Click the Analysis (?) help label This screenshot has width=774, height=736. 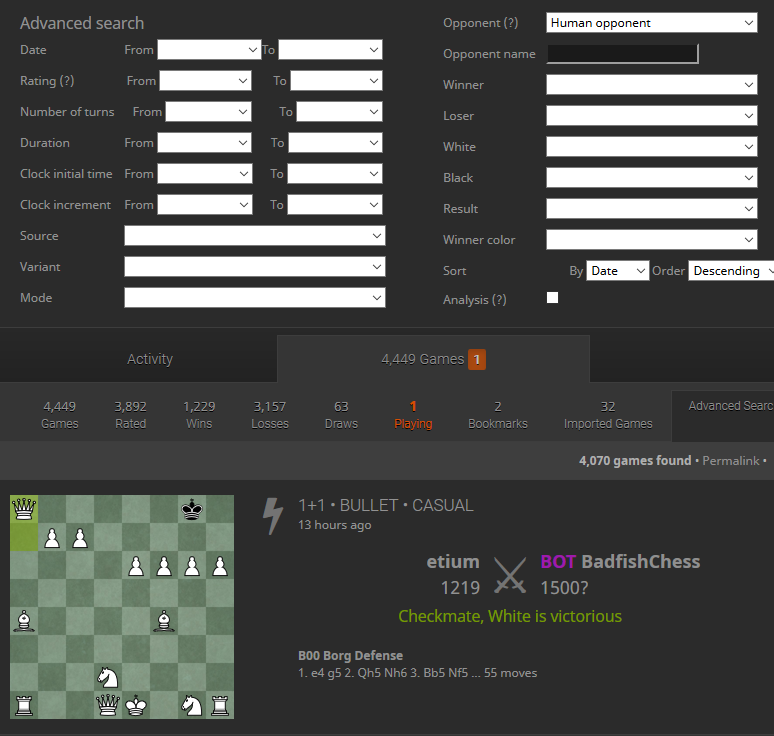click(475, 300)
